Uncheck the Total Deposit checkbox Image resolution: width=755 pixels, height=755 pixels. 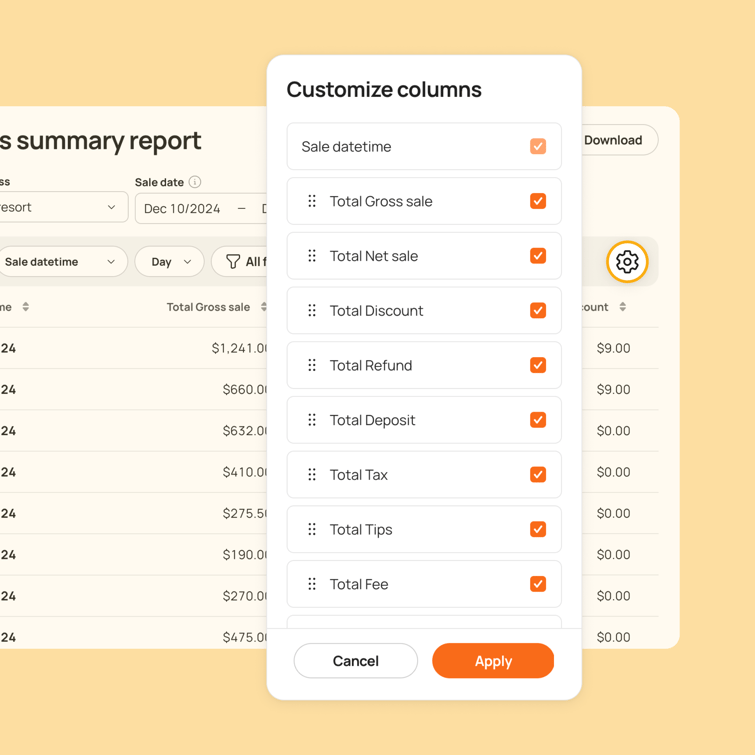tap(538, 420)
